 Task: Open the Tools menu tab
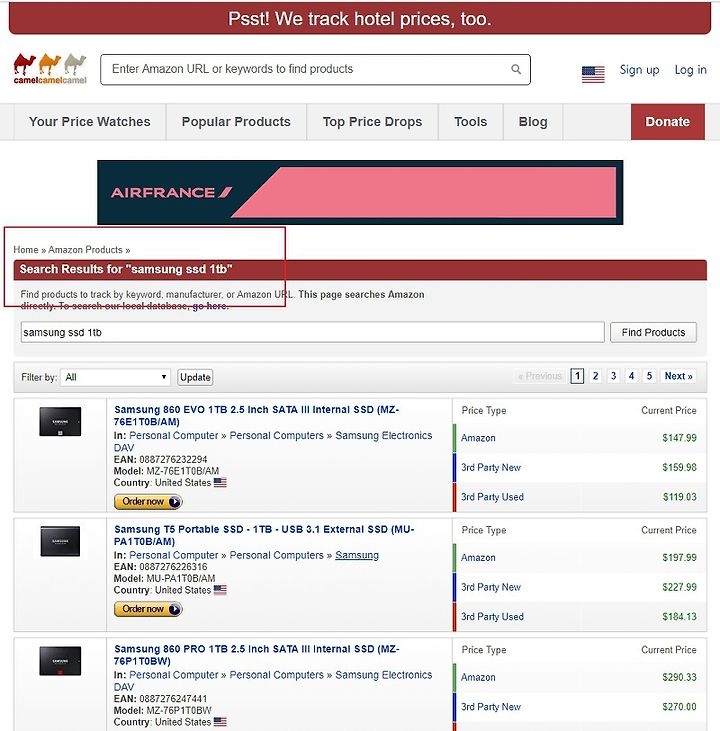[471, 122]
